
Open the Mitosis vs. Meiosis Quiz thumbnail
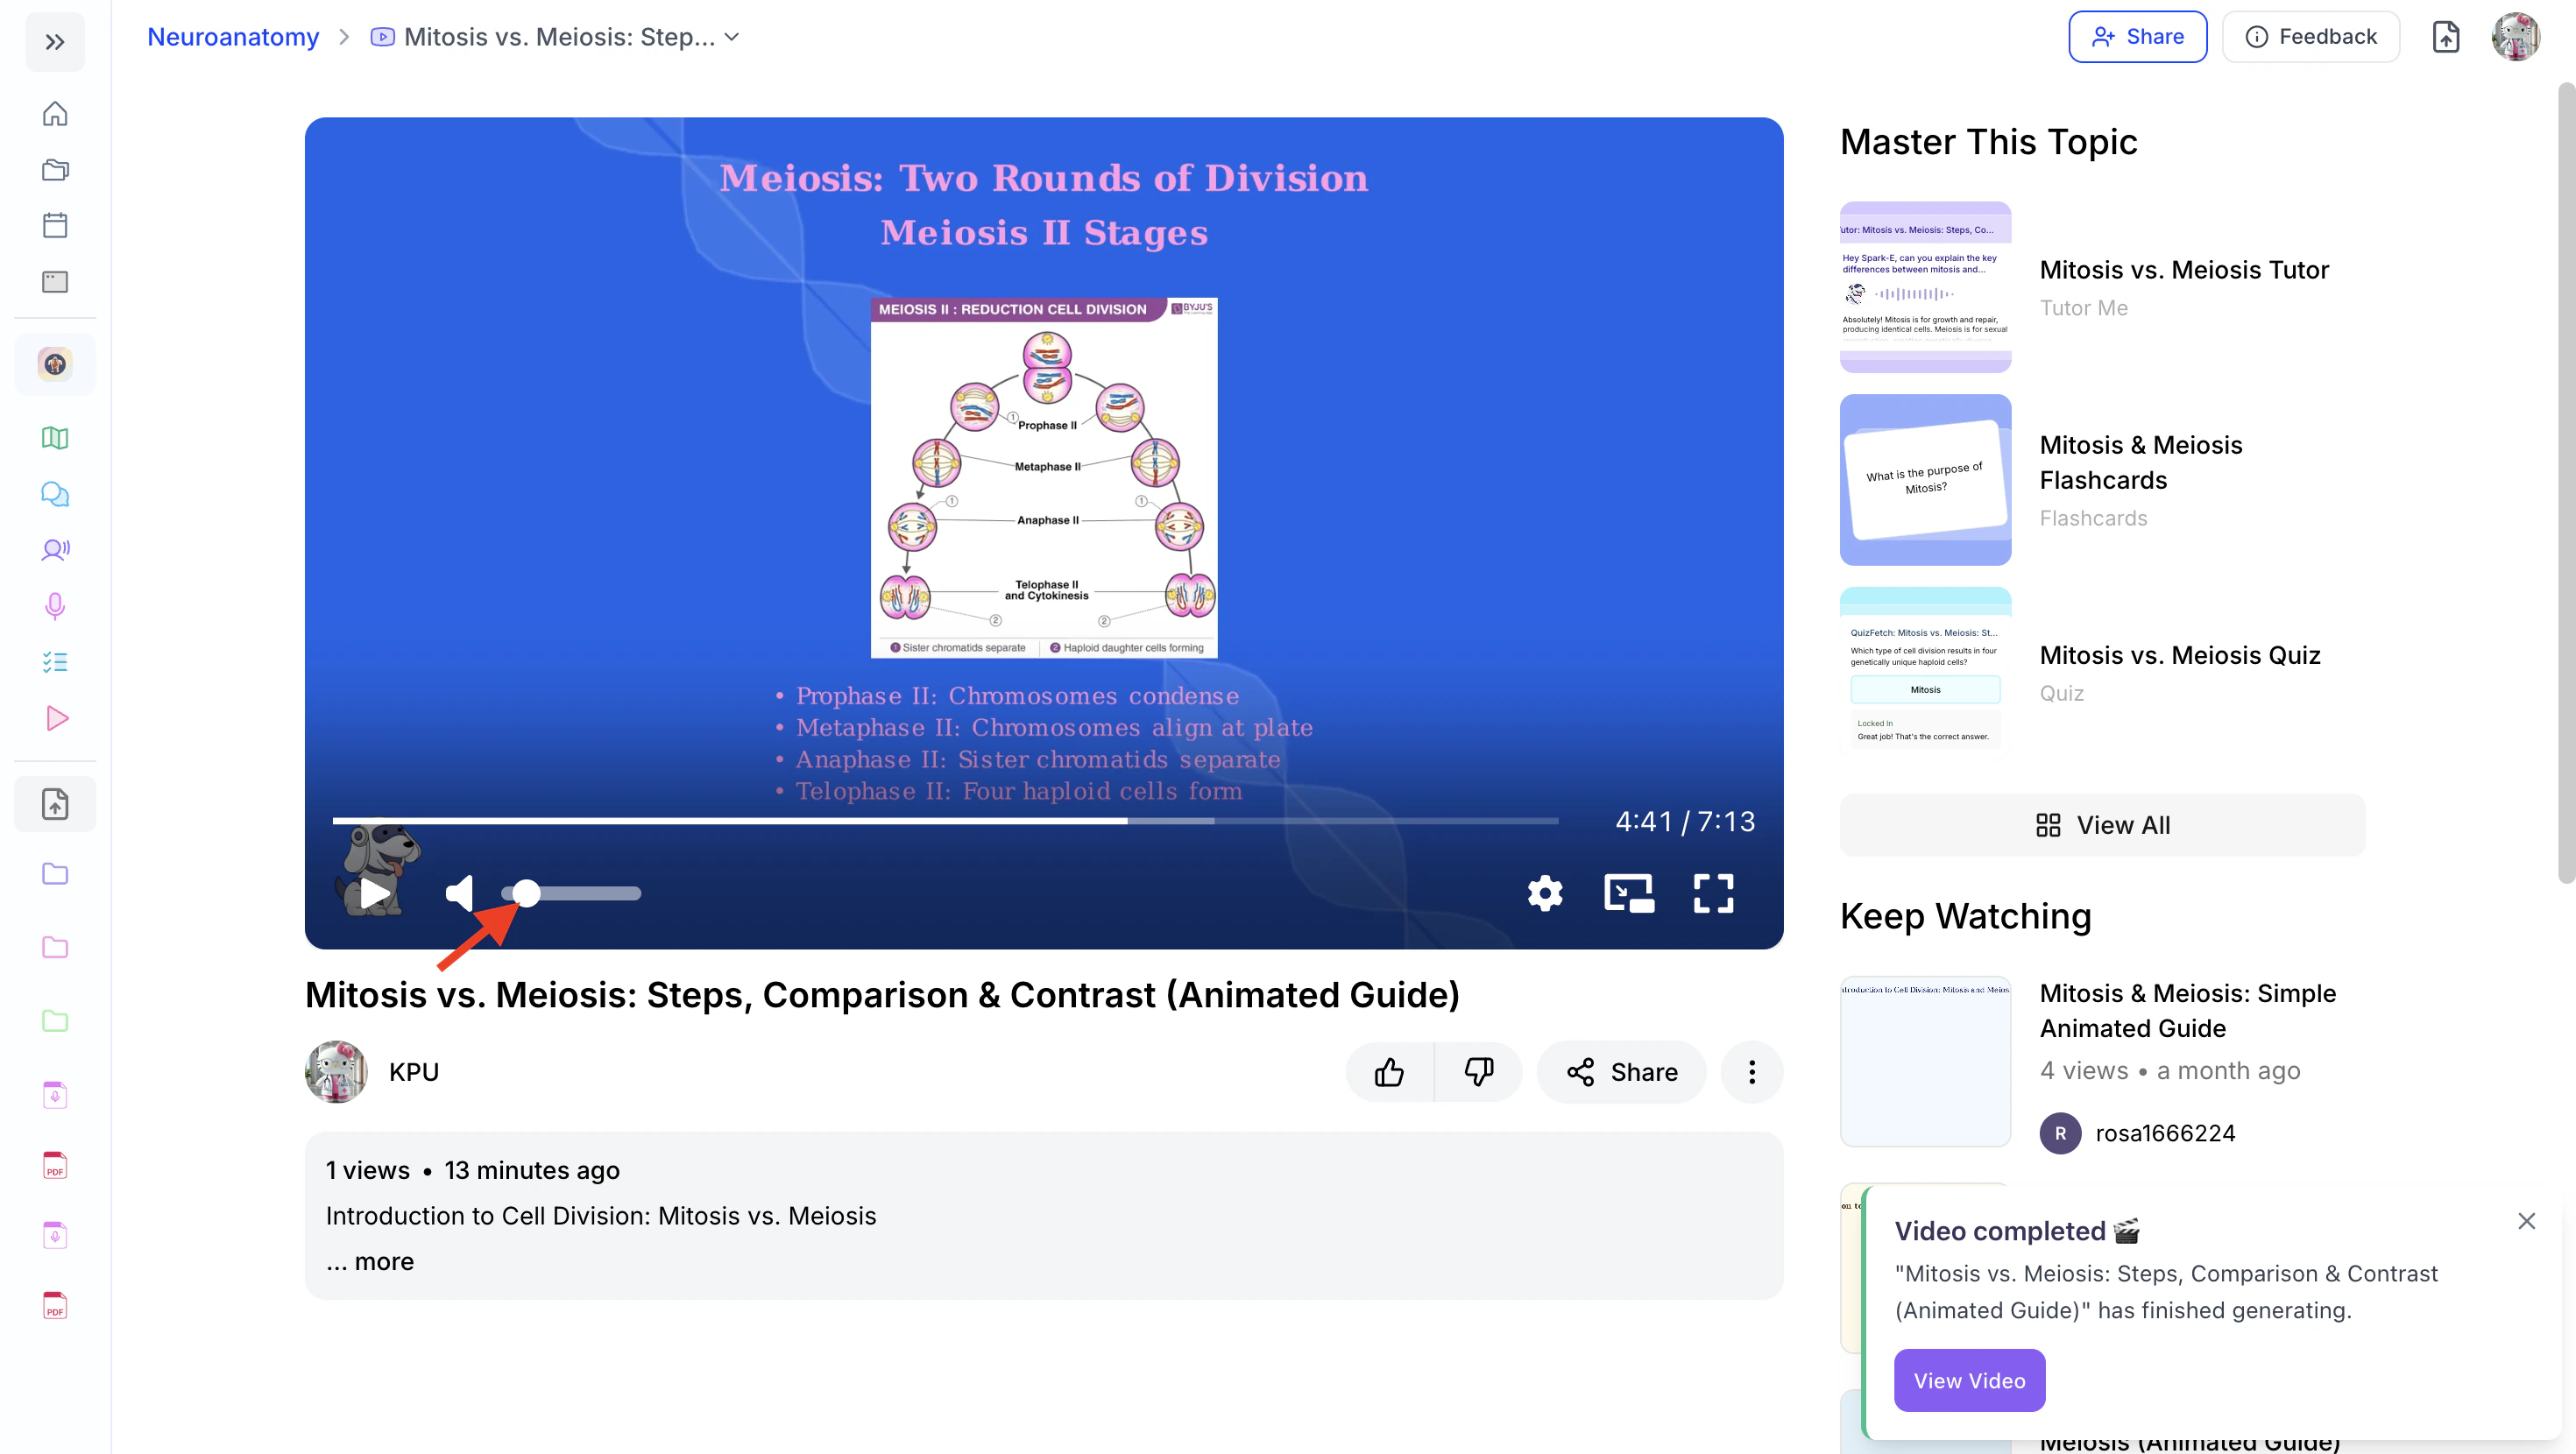click(1925, 673)
